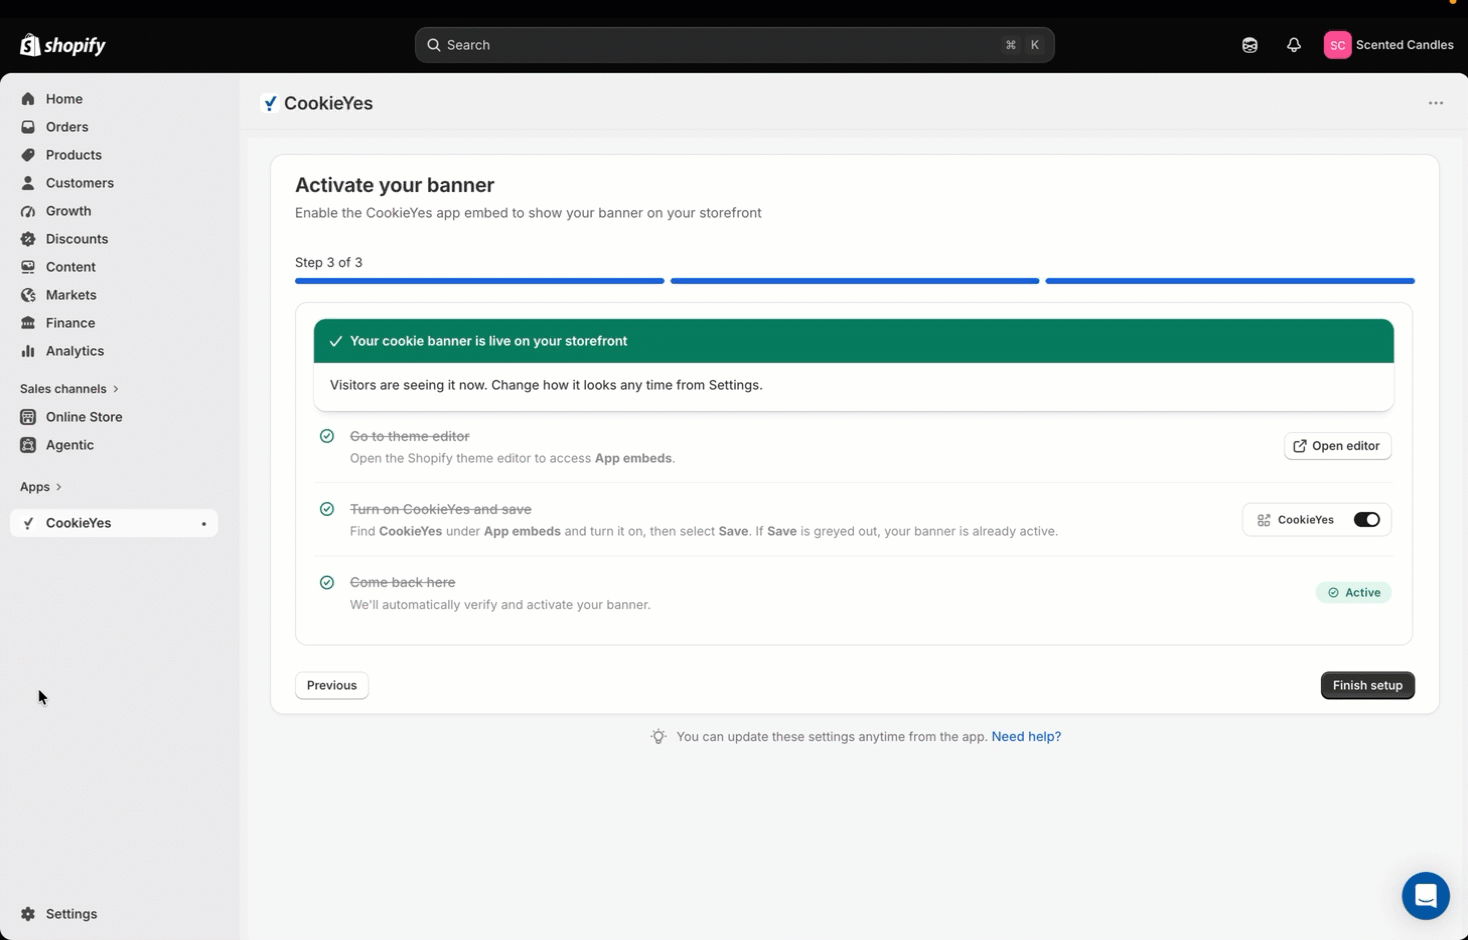
Task: Click the first progress bar segment
Action: point(480,281)
